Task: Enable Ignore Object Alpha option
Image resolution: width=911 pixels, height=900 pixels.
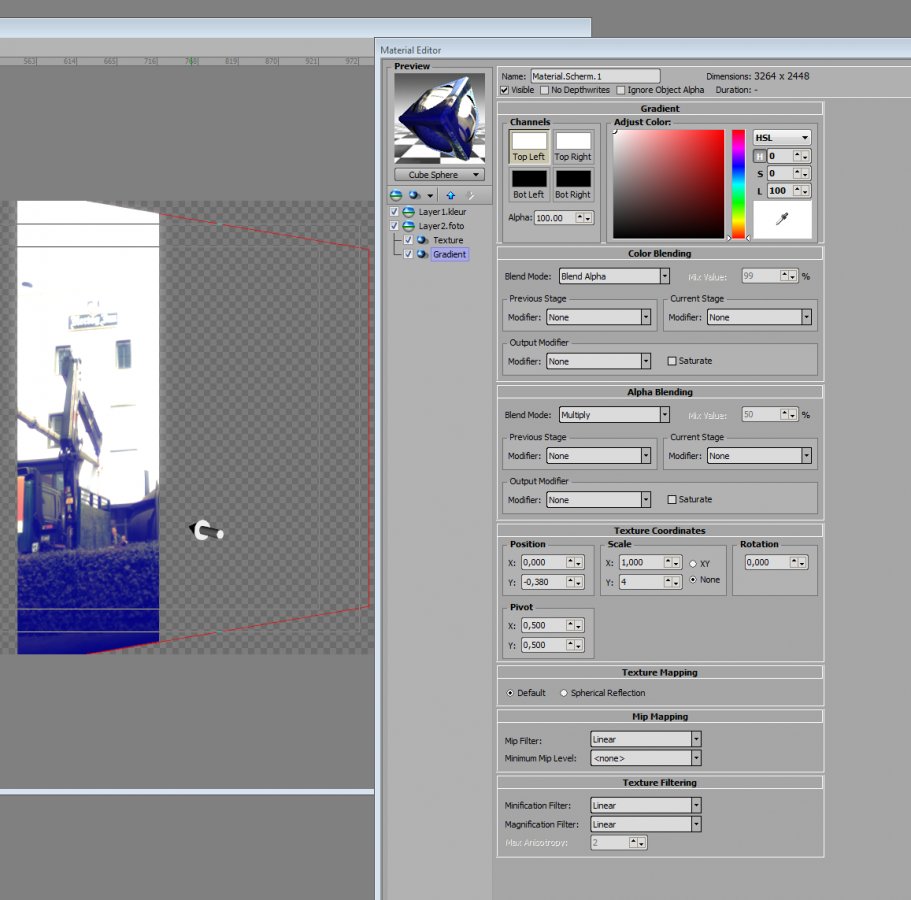Action: click(621, 90)
